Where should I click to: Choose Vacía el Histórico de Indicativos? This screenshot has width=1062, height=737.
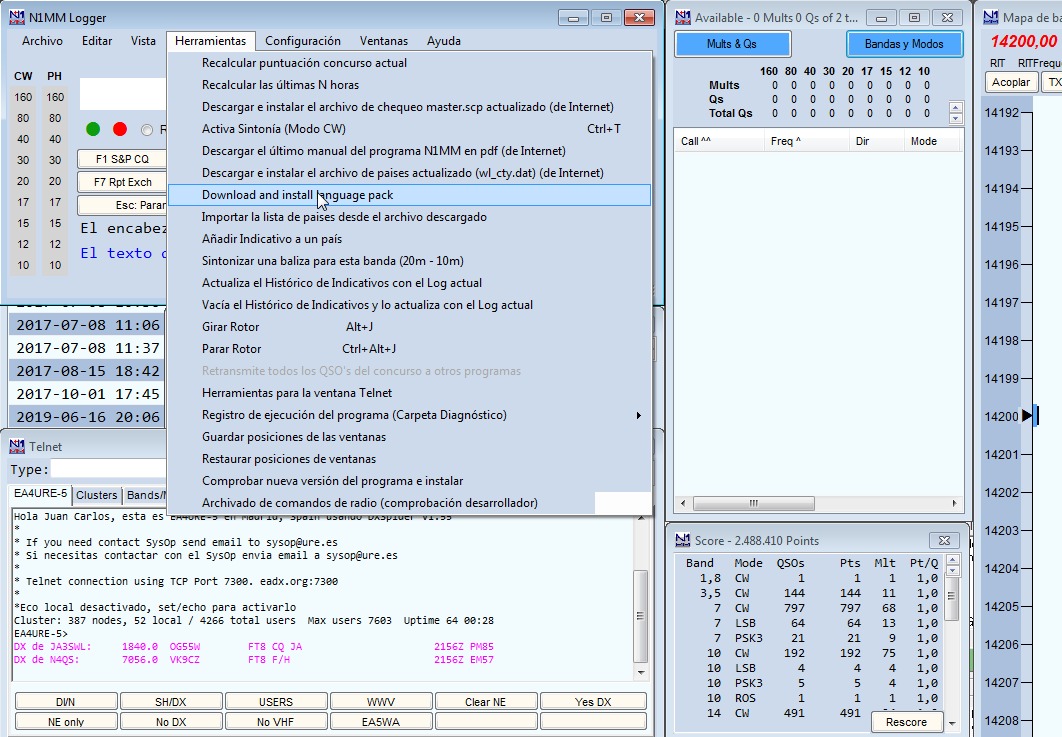click(409, 305)
